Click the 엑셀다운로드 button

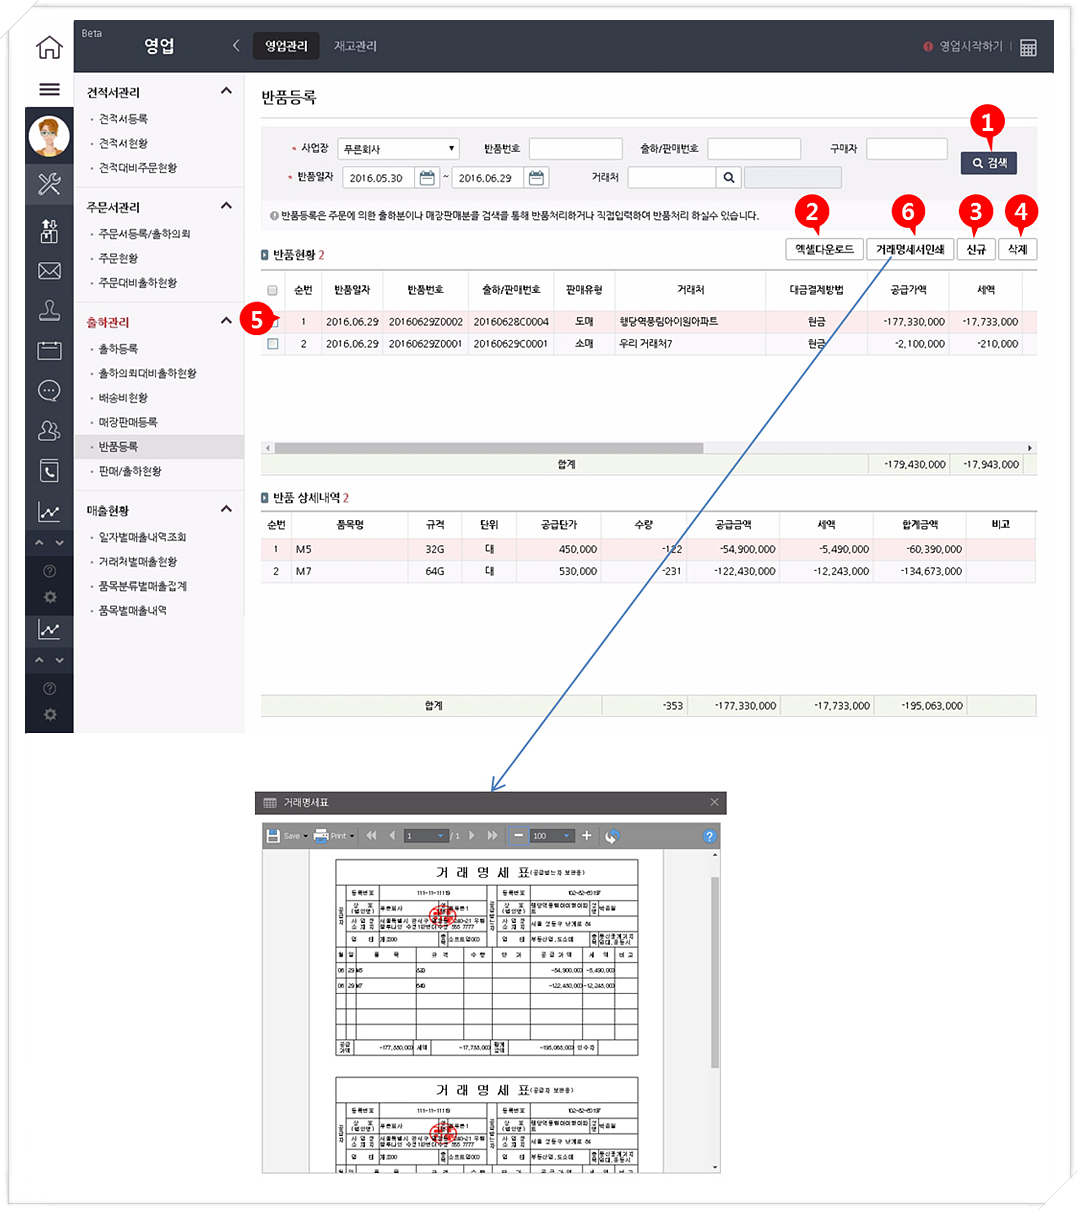tap(824, 250)
